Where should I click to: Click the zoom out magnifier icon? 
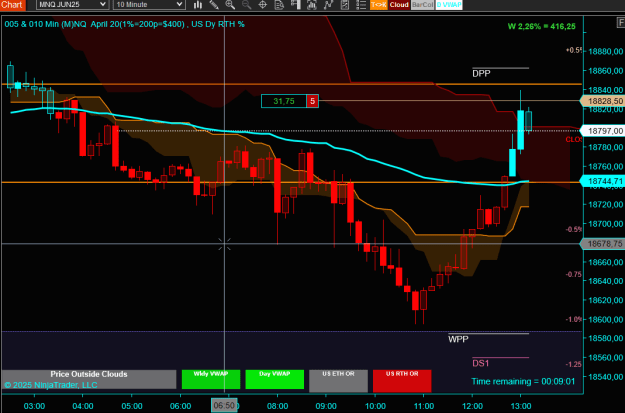[246, 4]
